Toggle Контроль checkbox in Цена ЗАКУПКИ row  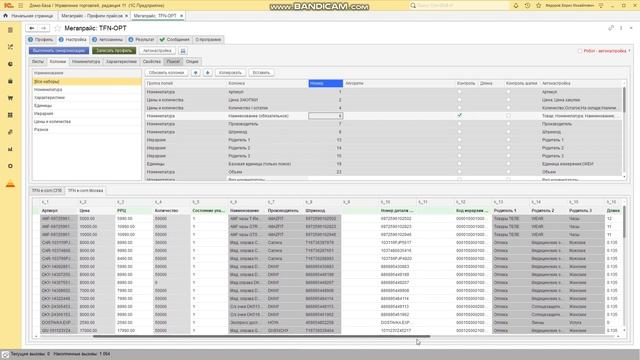(460, 100)
